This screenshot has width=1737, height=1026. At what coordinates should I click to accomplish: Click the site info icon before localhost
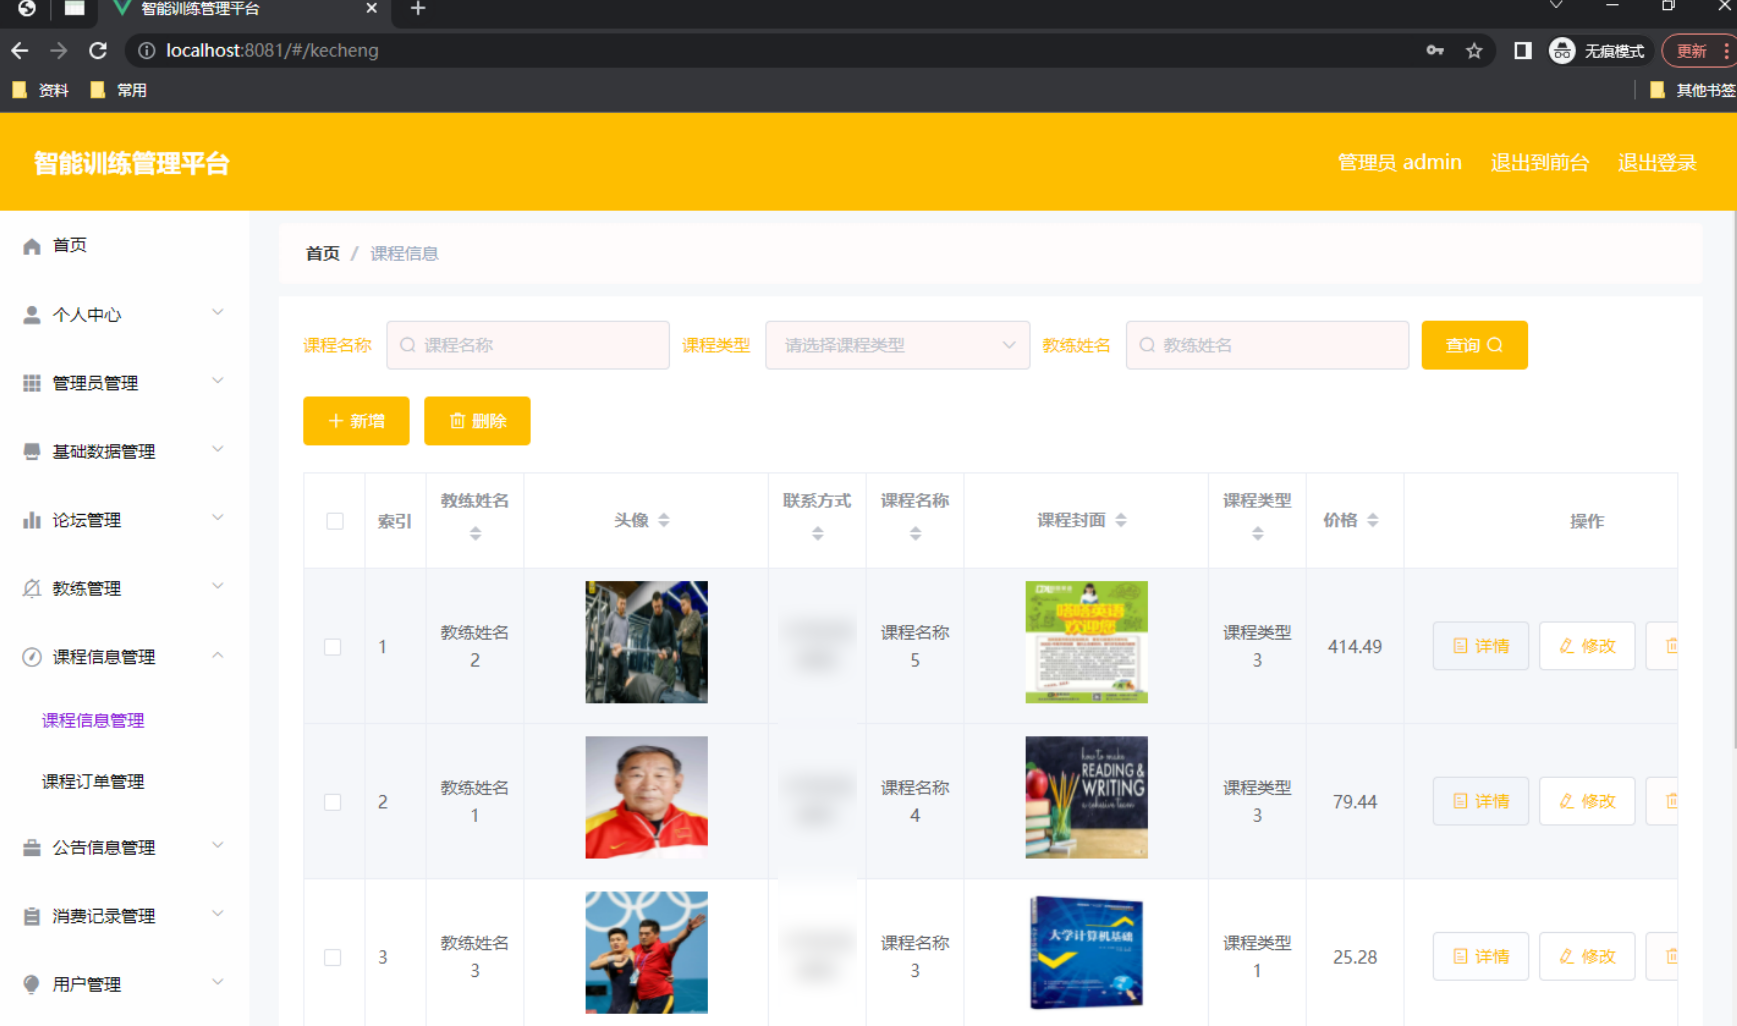147,50
